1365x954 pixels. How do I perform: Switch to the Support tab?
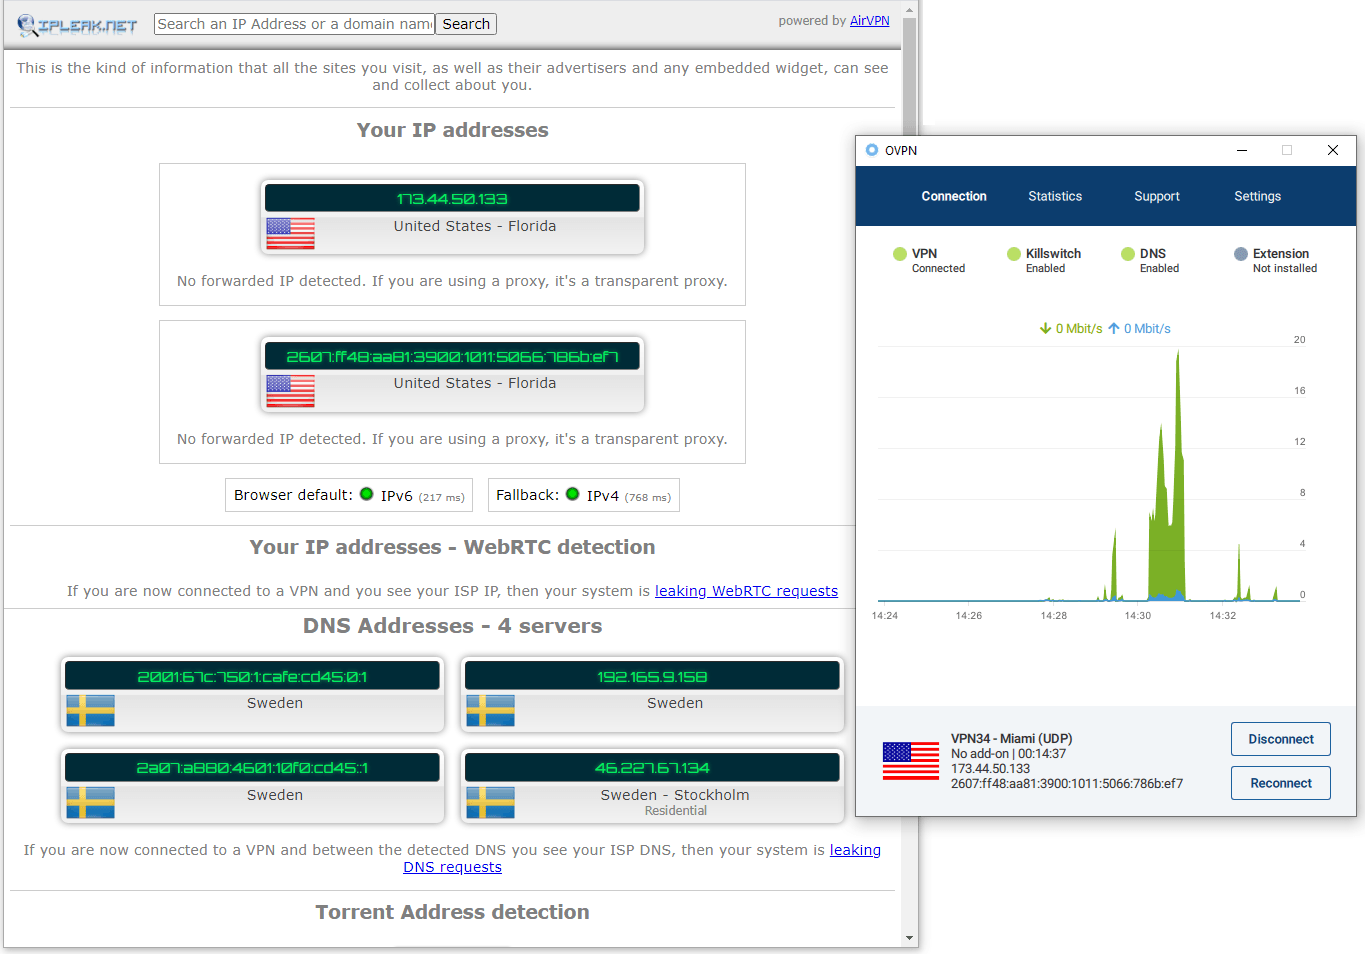coord(1156,196)
